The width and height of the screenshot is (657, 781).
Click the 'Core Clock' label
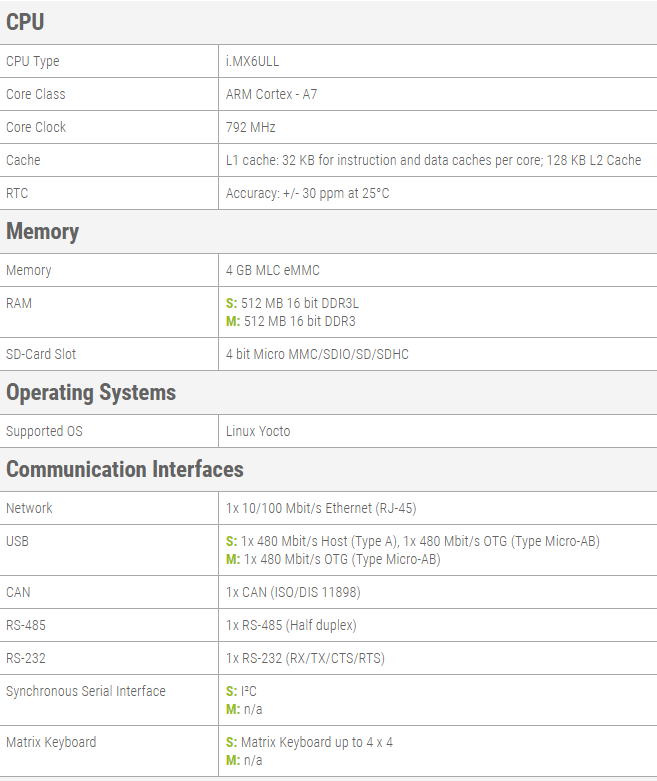[x=36, y=127]
